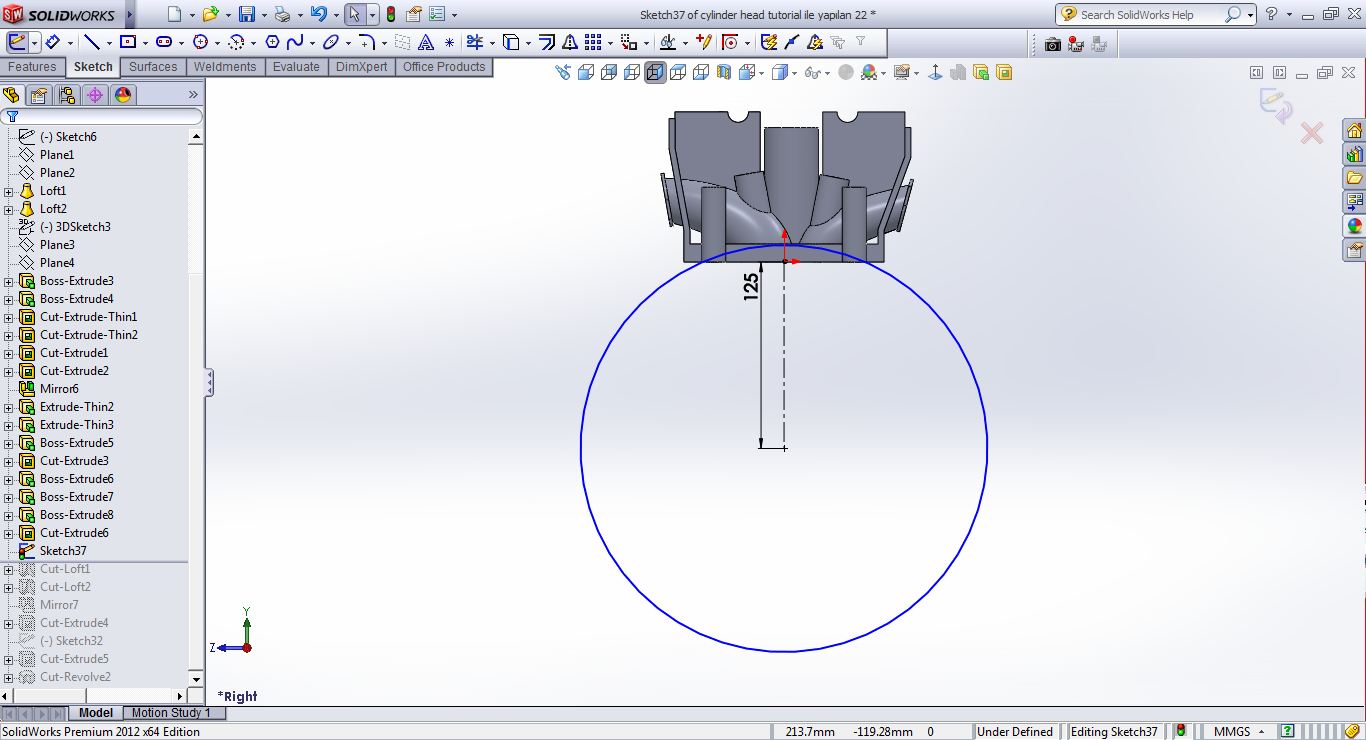1366x740 pixels.
Task: Expand the SolidWorks menu arrow
Action: (x=129, y=15)
